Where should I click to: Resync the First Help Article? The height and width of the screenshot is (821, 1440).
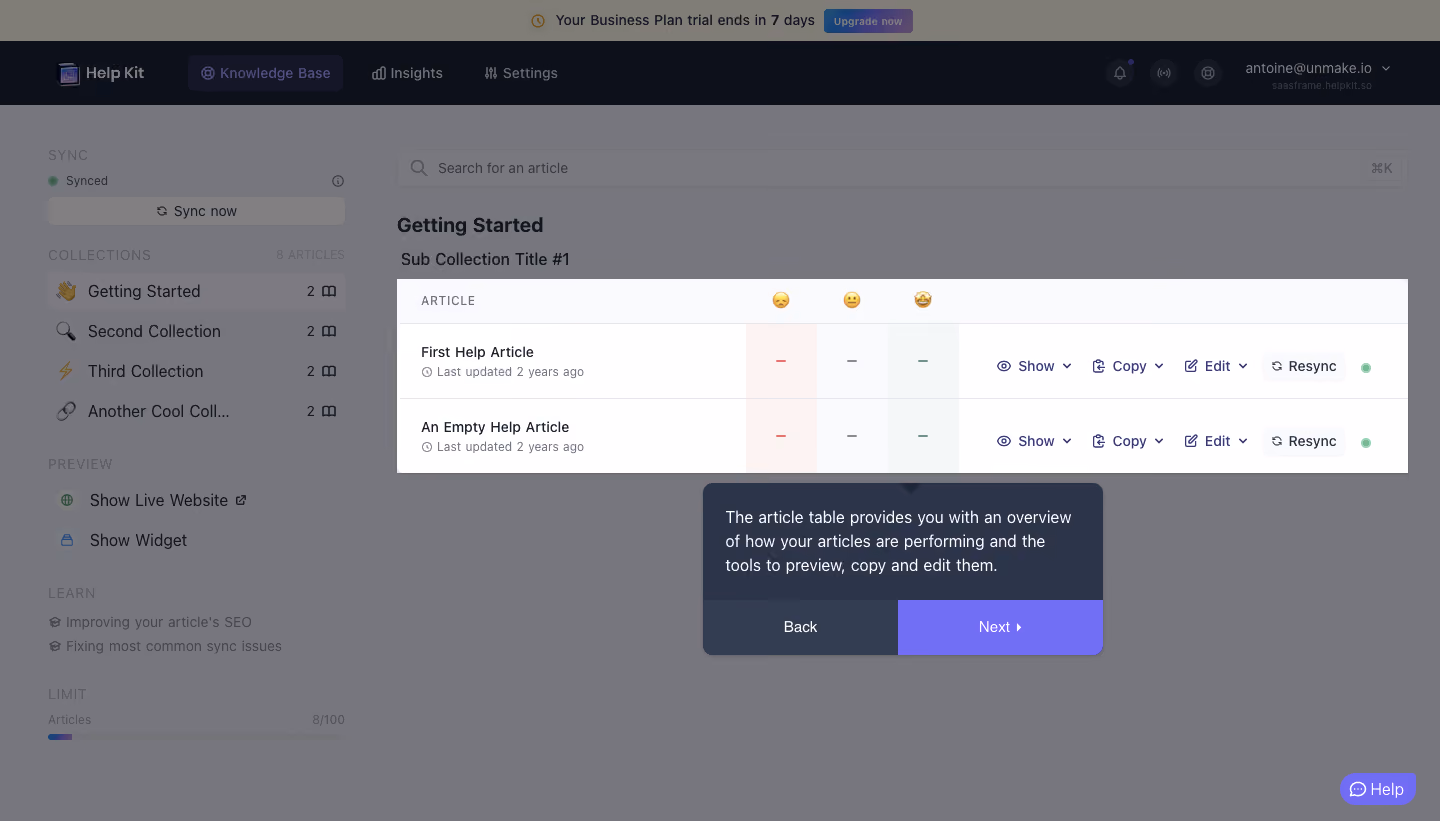click(1304, 366)
